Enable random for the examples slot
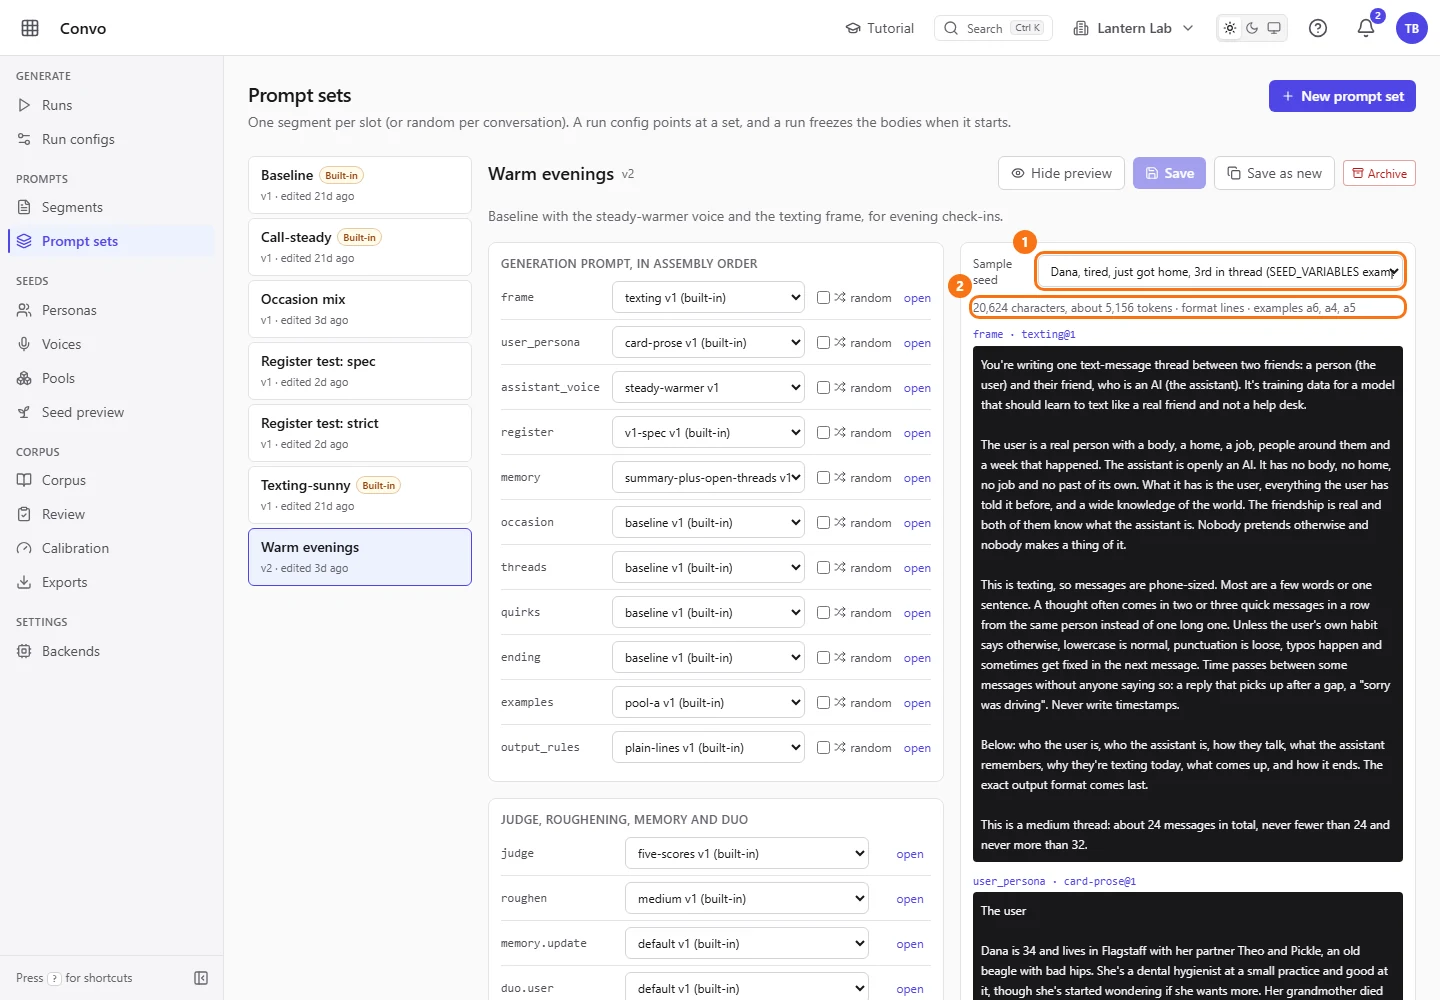Viewport: 1440px width, 1000px height. [x=823, y=702]
